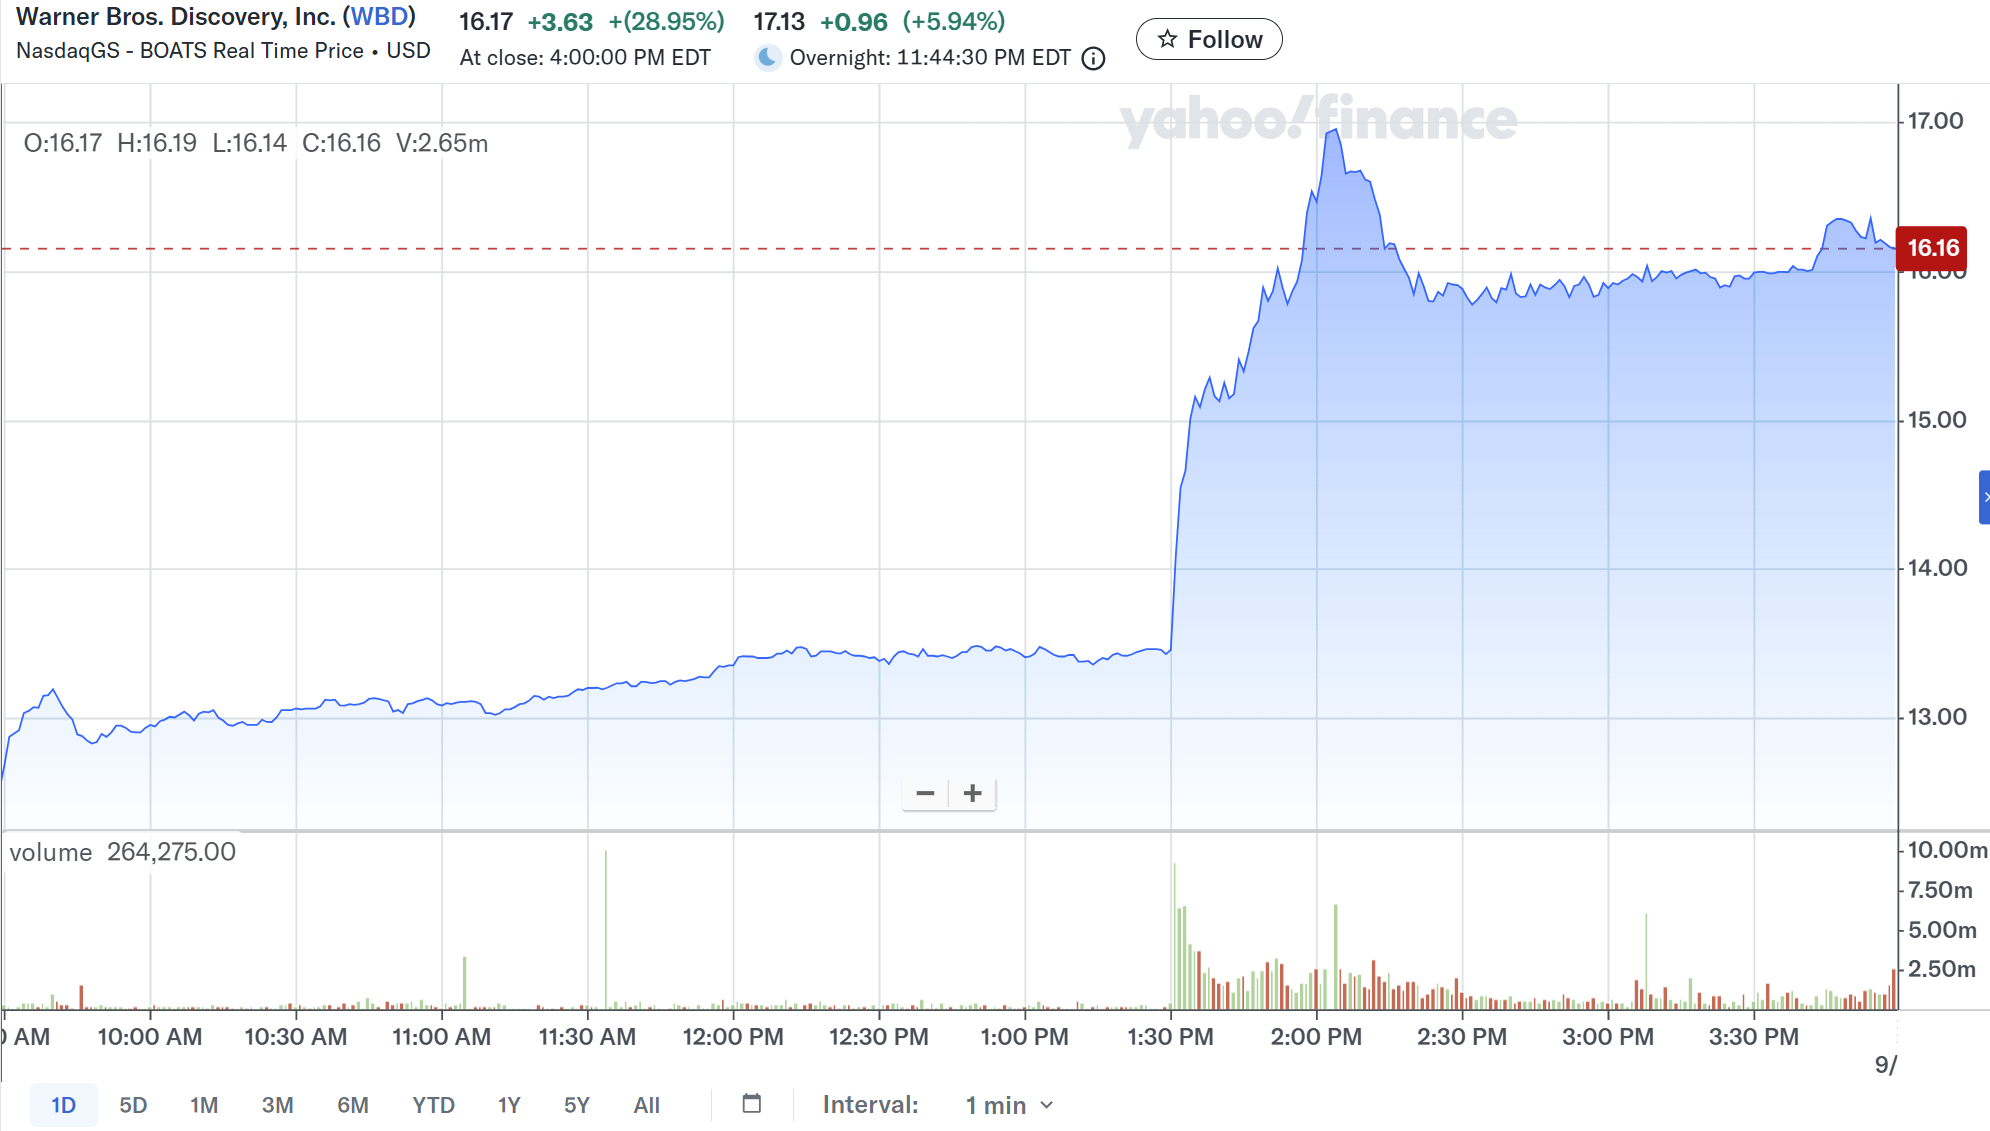The width and height of the screenshot is (1990, 1131).
Task: Click the 1:00 PM time axis label
Action: [1024, 1037]
